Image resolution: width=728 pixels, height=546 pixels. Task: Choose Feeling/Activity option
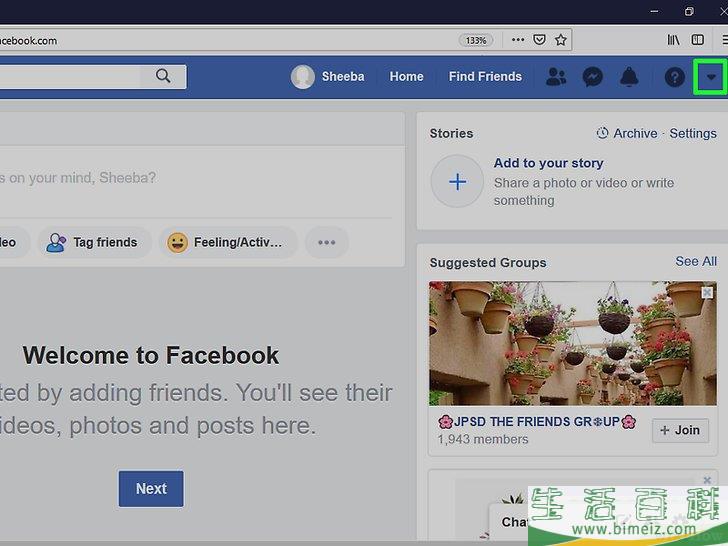228,242
